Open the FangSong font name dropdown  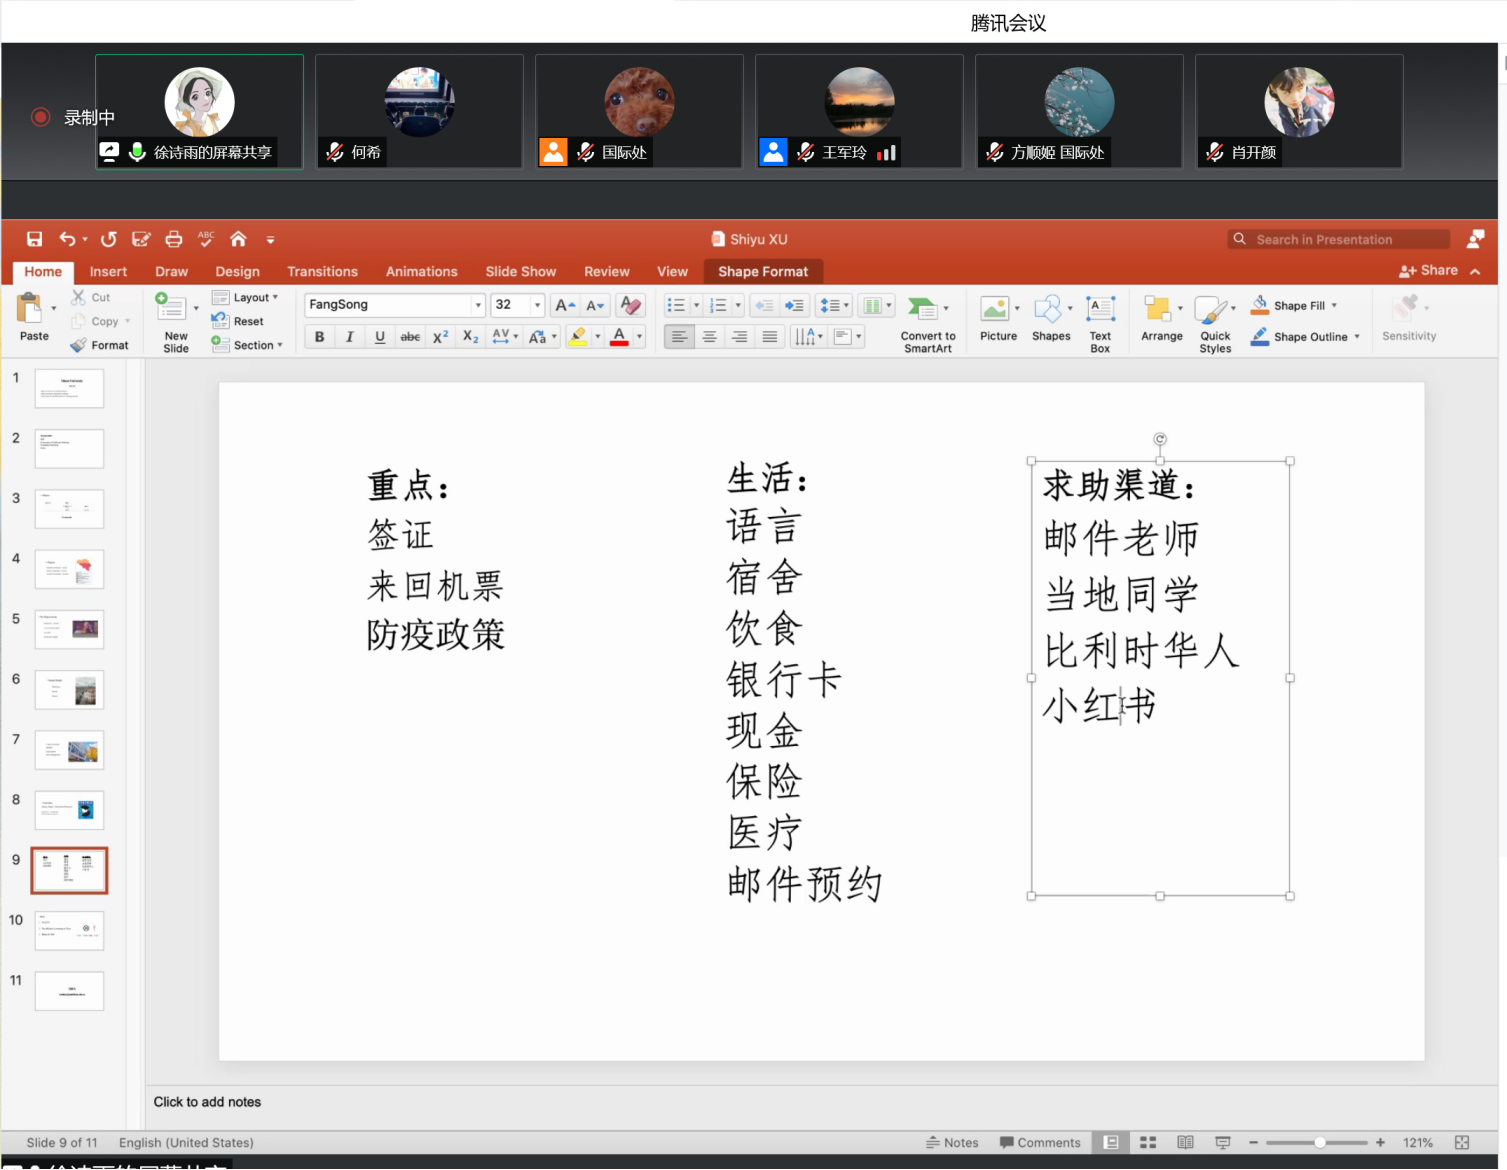(x=478, y=305)
